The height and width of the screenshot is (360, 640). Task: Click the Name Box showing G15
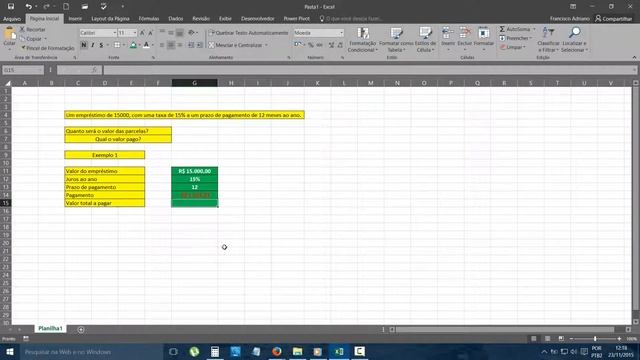(22, 70)
